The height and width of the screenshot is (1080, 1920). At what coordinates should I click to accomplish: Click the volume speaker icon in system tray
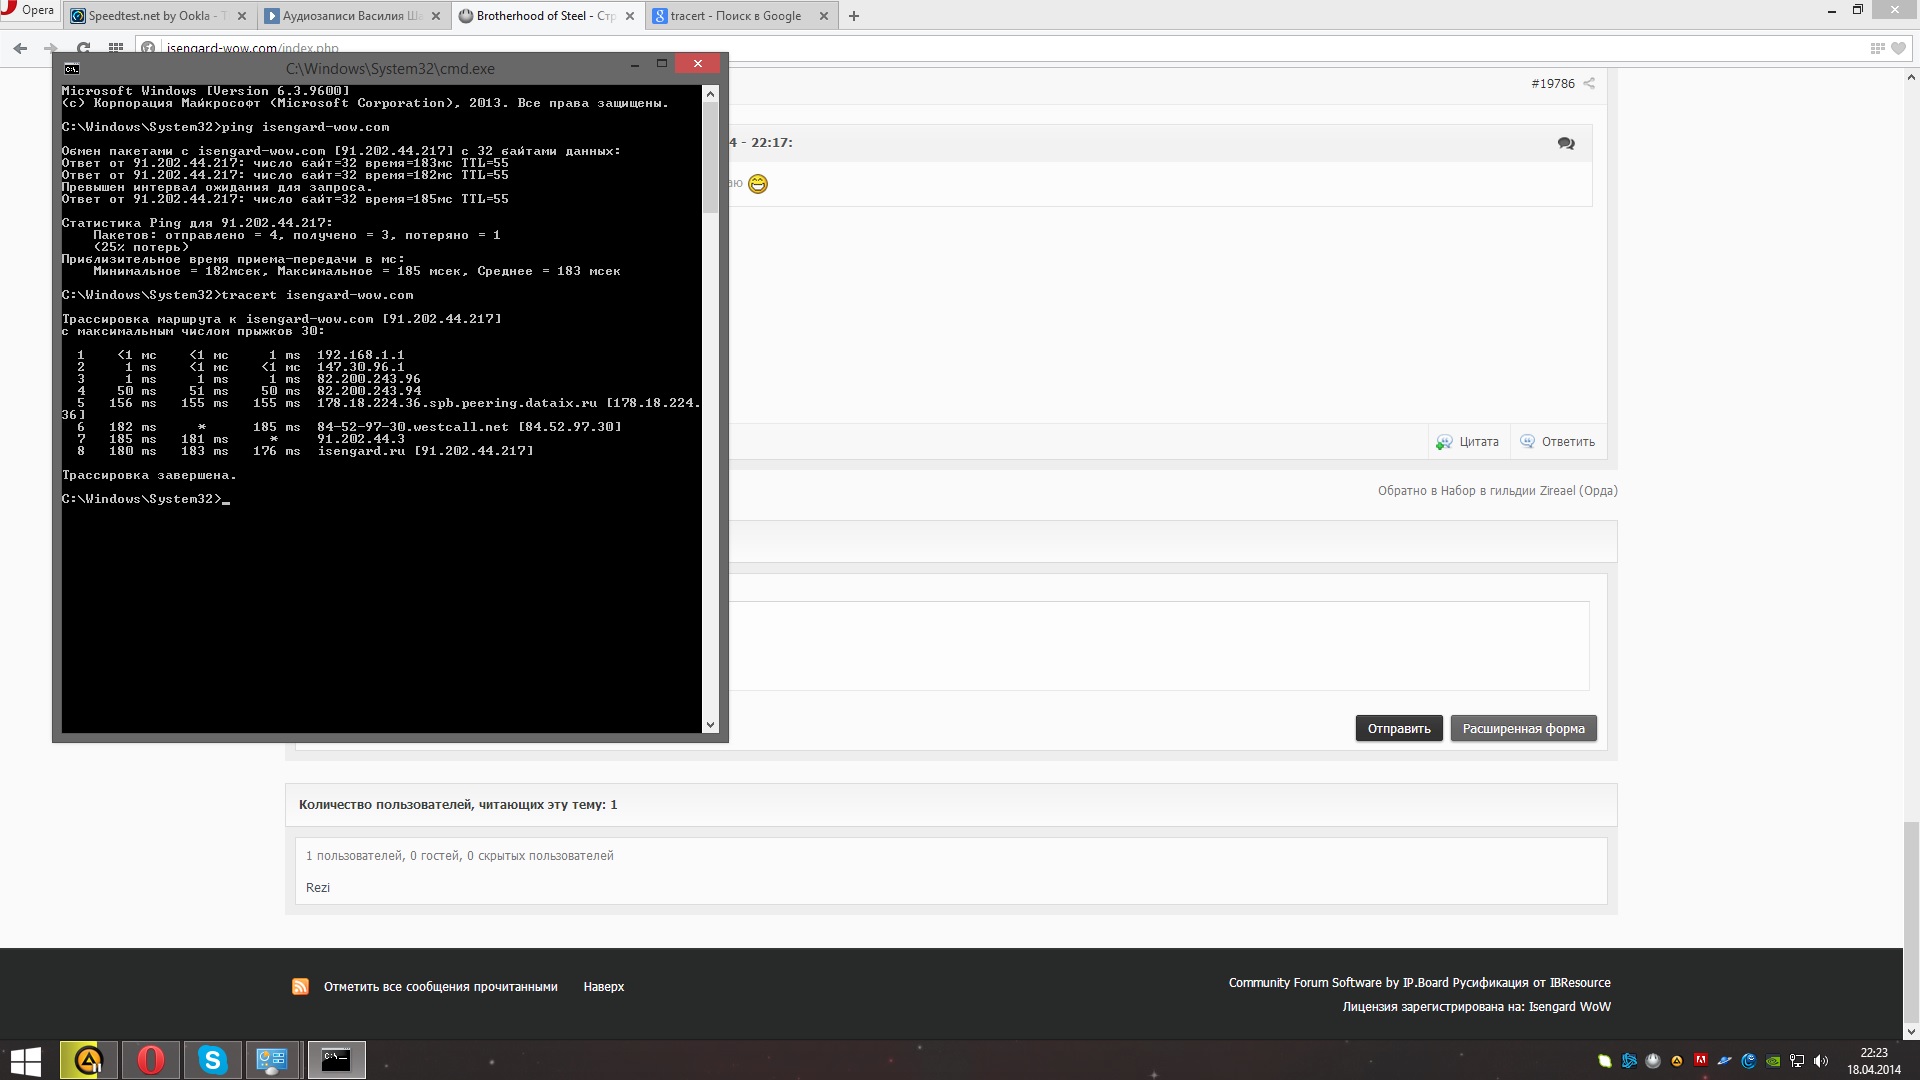point(1820,1061)
